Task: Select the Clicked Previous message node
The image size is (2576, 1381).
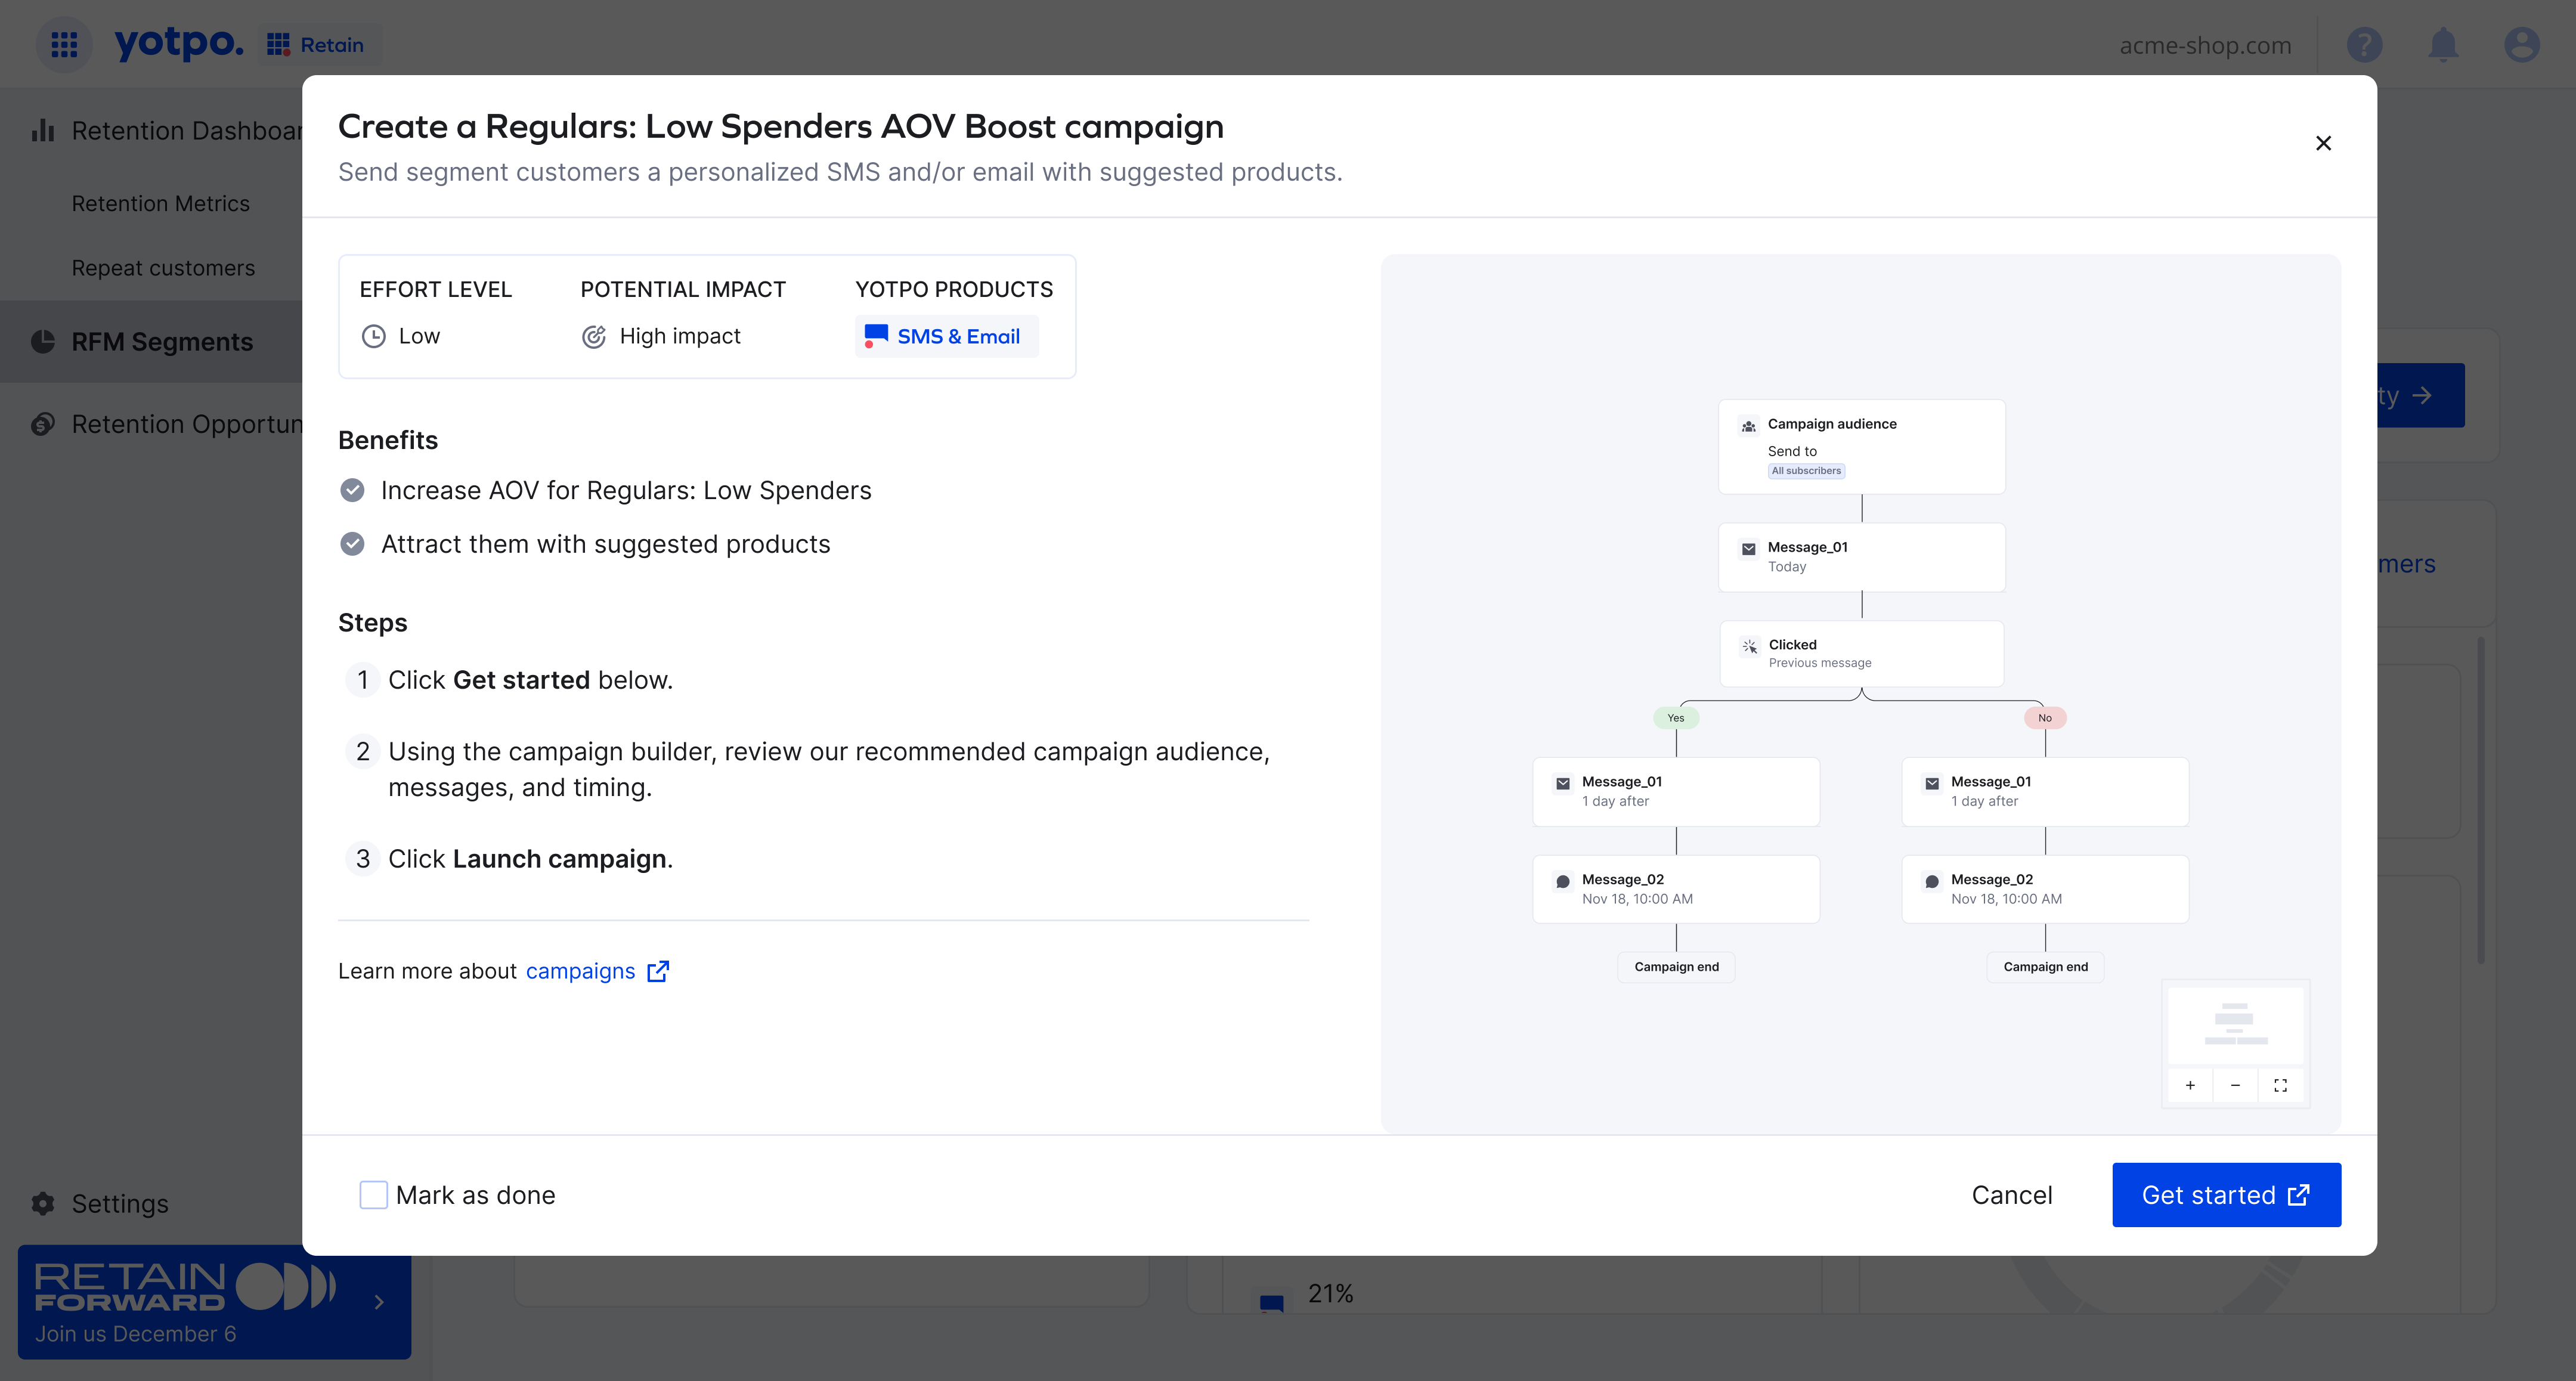Action: [x=1861, y=653]
